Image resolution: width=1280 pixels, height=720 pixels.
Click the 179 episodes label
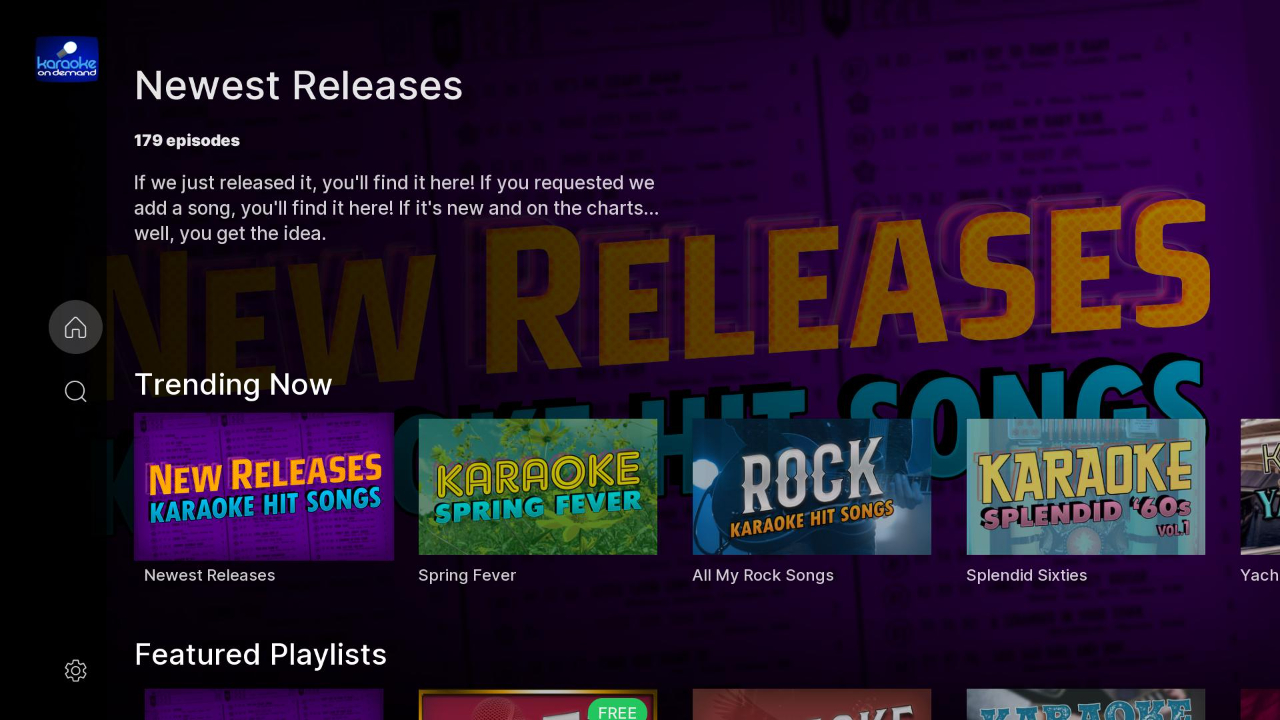(x=186, y=140)
